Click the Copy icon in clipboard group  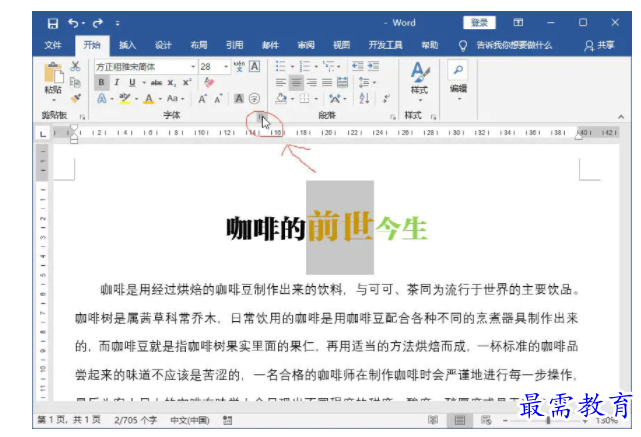click(x=75, y=82)
